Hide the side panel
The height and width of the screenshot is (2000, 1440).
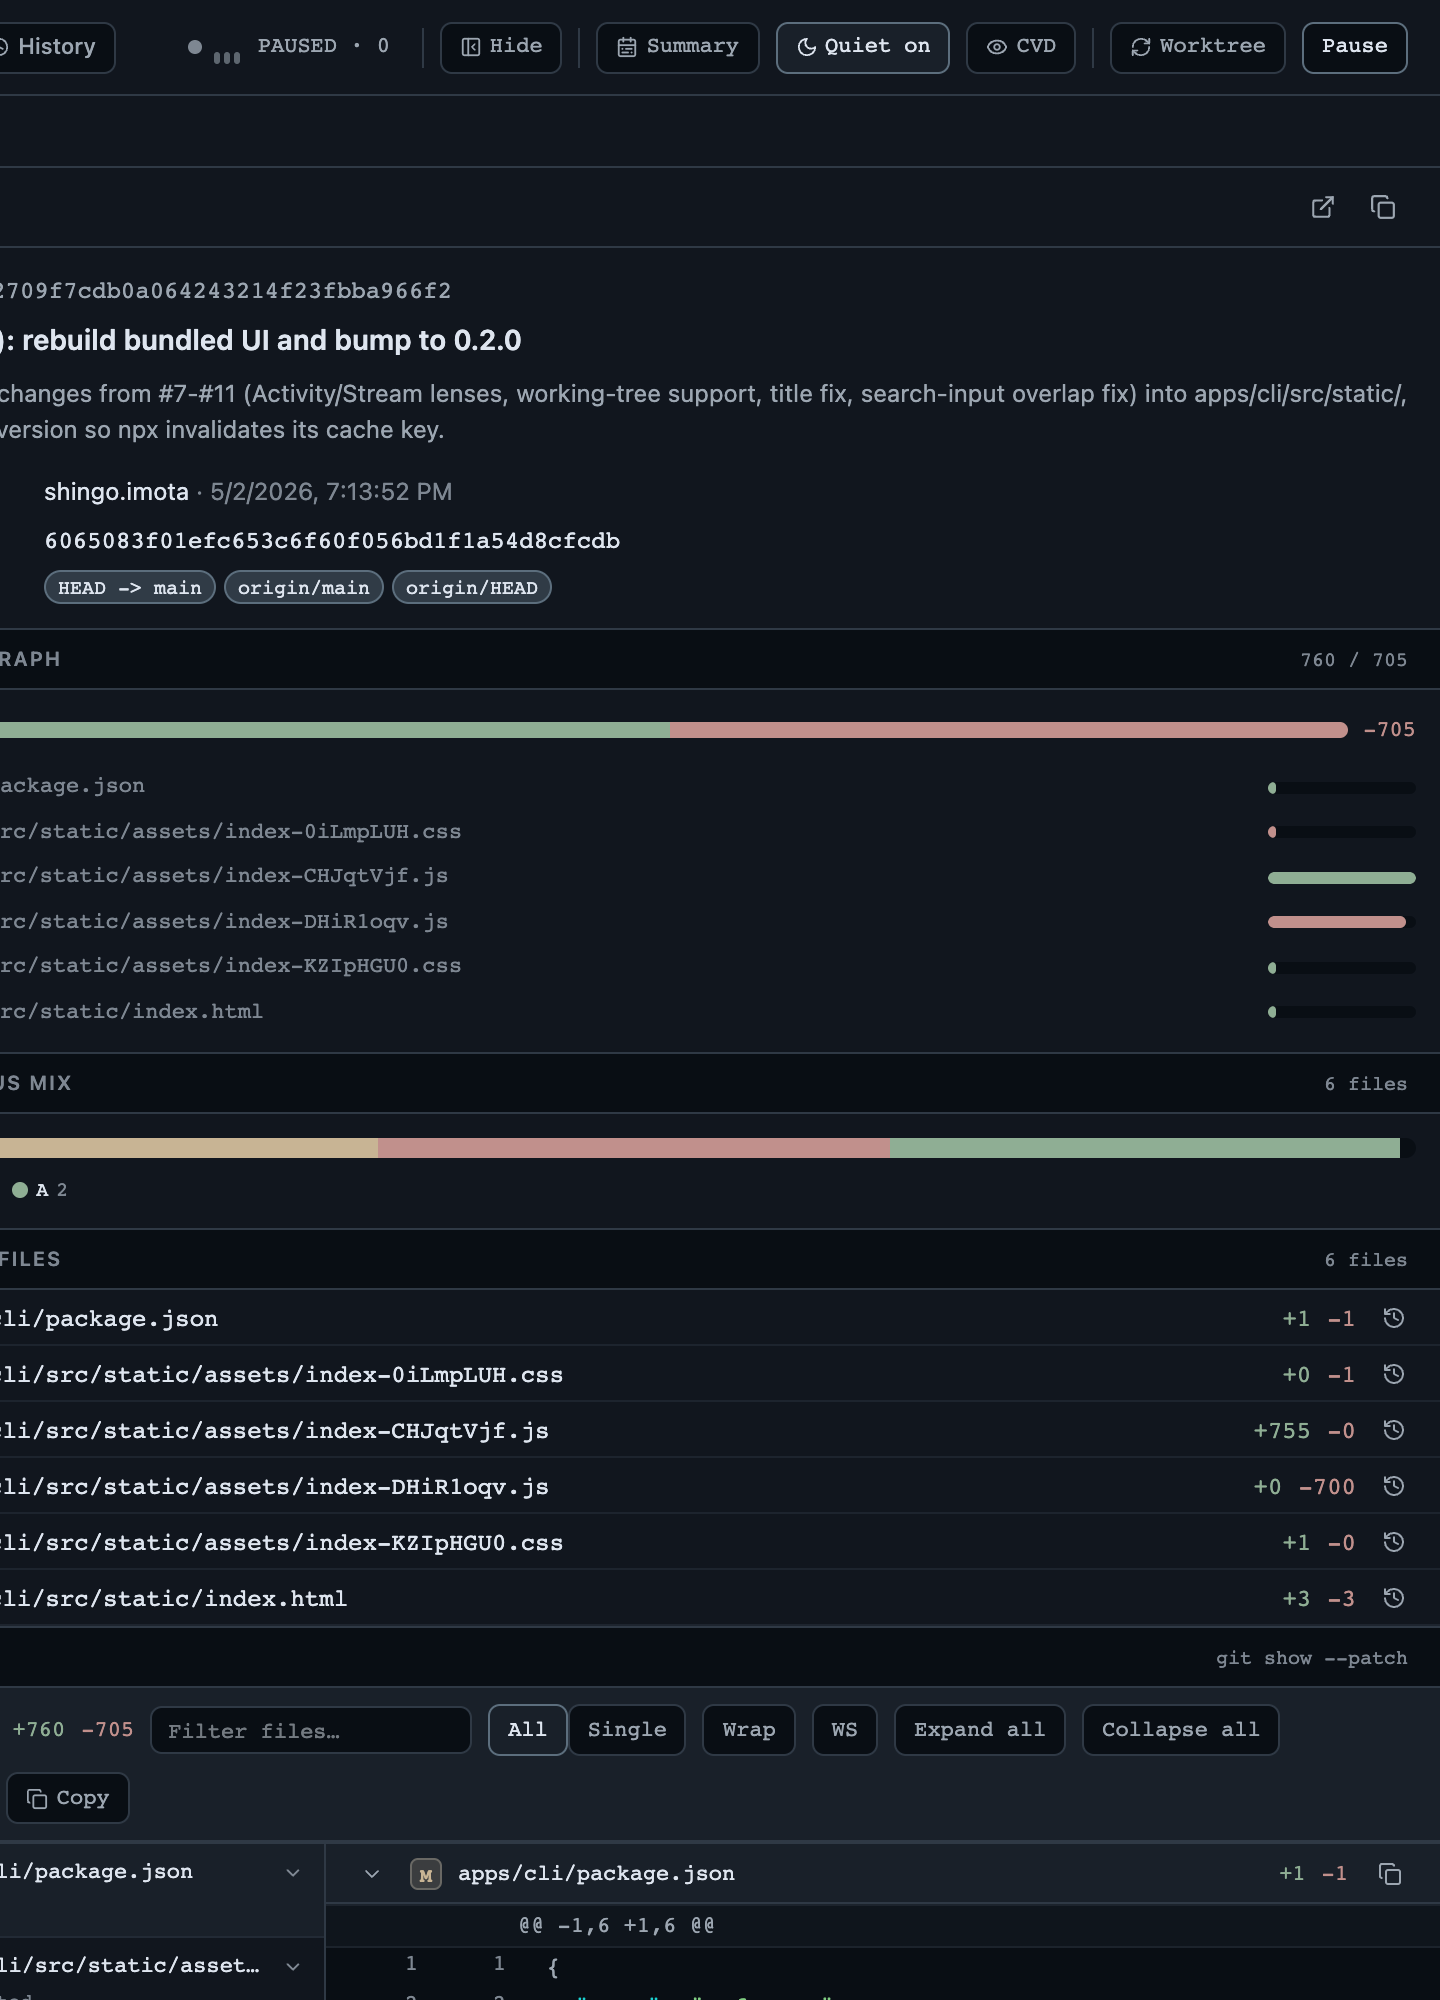click(x=501, y=47)
